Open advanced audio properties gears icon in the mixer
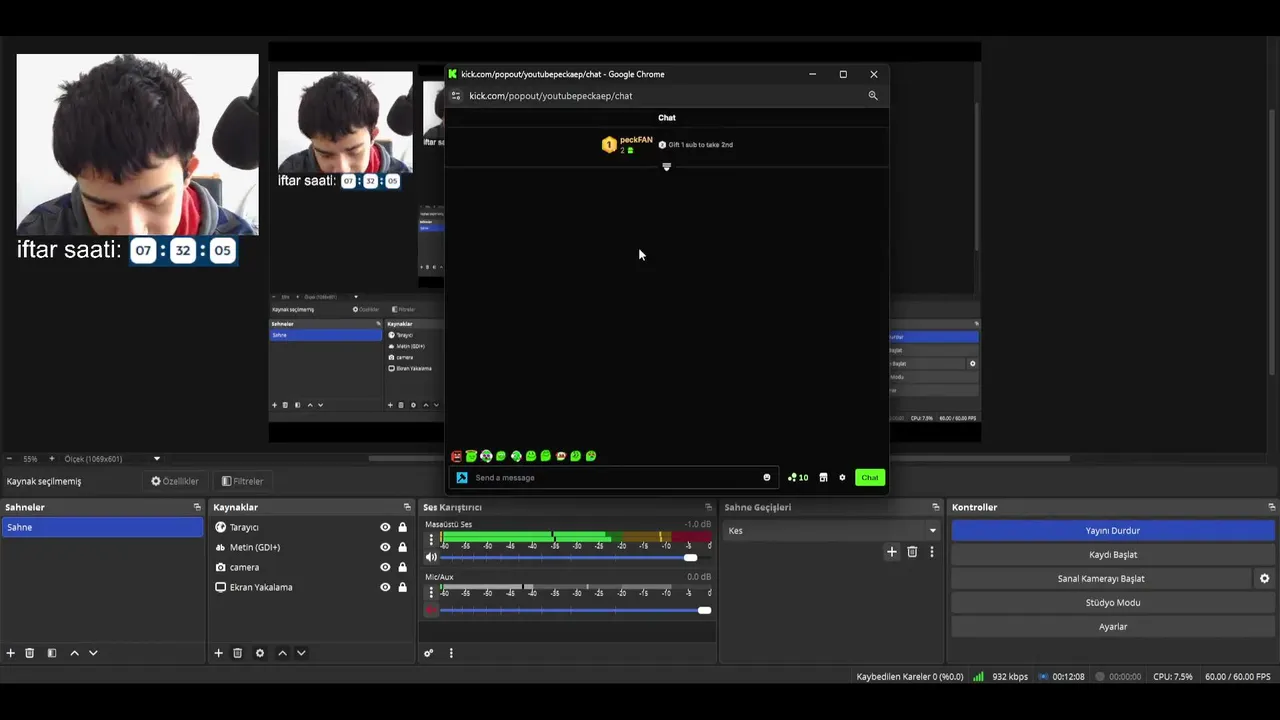 coord(428,653)
